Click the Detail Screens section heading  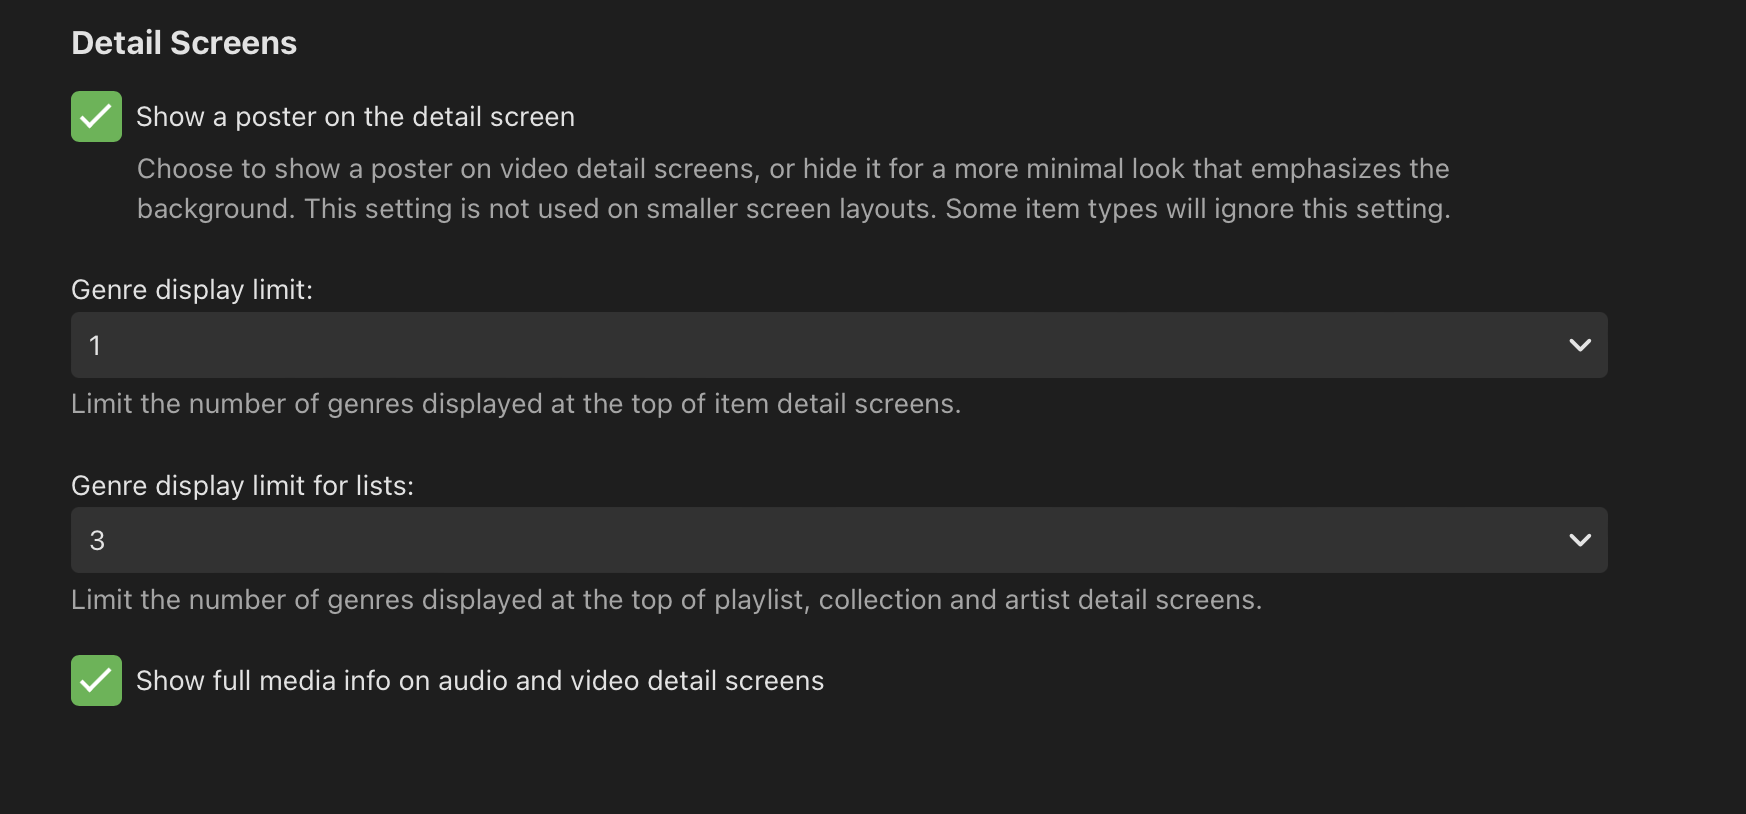[x=184, y=43]
